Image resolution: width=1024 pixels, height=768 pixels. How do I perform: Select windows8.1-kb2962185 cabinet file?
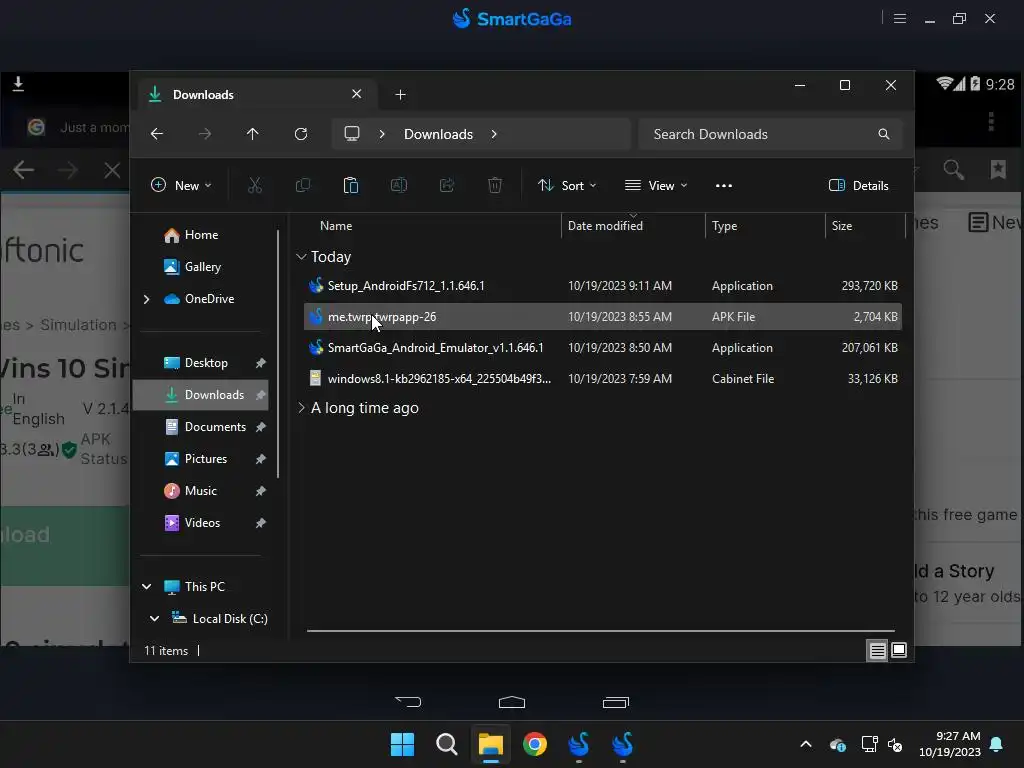click(603, 379)
